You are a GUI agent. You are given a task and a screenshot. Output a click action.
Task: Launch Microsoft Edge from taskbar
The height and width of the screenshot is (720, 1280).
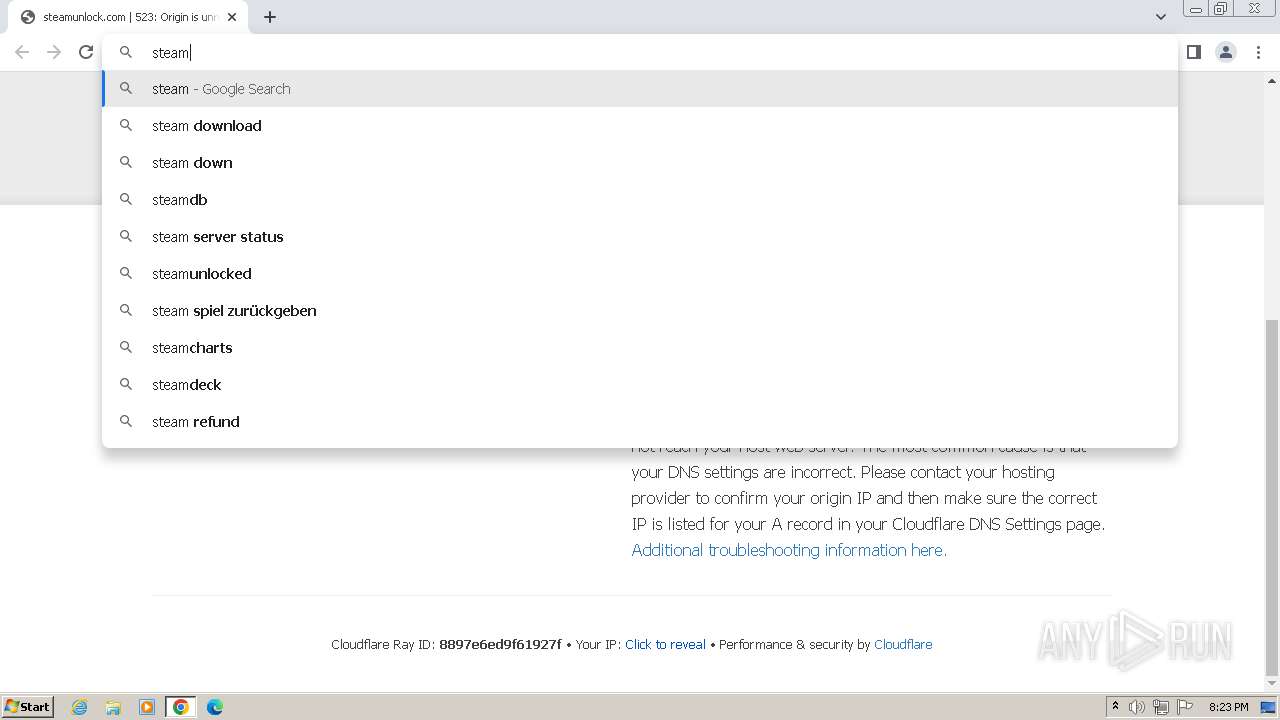[215, 707]
